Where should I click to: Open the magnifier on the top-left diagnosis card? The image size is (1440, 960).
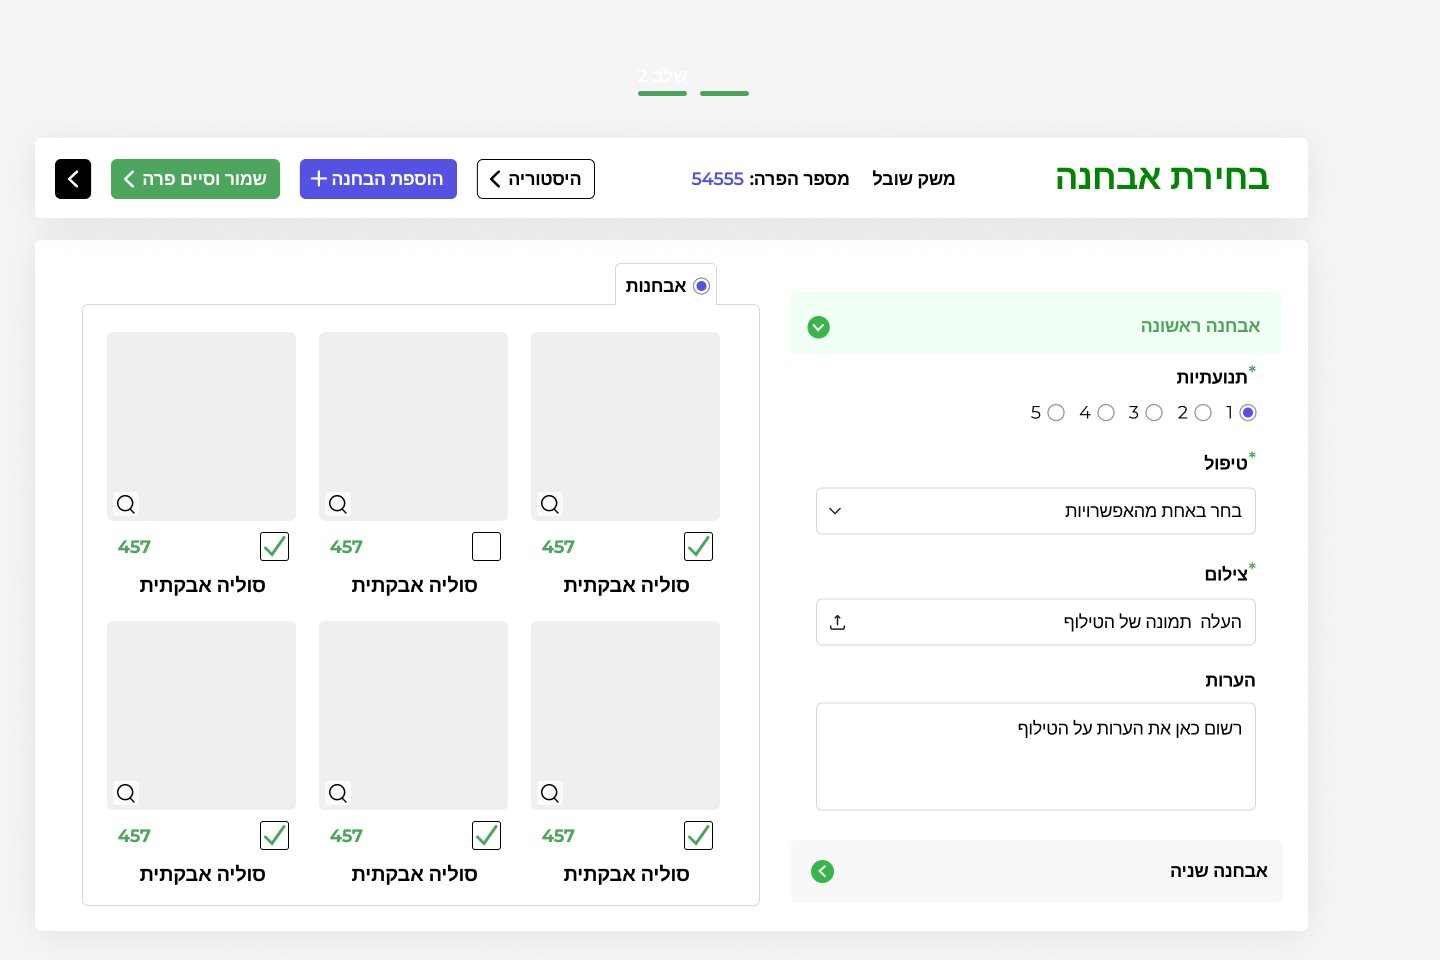[126, 504]
